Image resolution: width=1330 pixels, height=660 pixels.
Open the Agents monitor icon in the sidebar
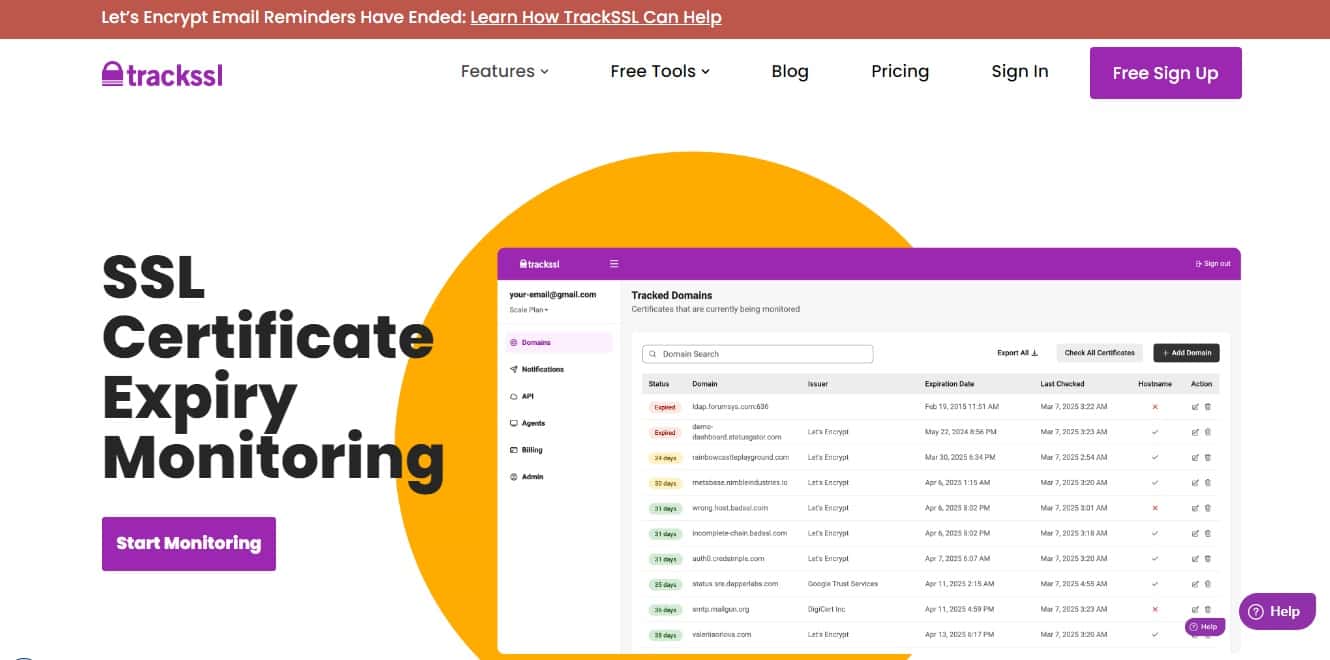tap(513, 423)
